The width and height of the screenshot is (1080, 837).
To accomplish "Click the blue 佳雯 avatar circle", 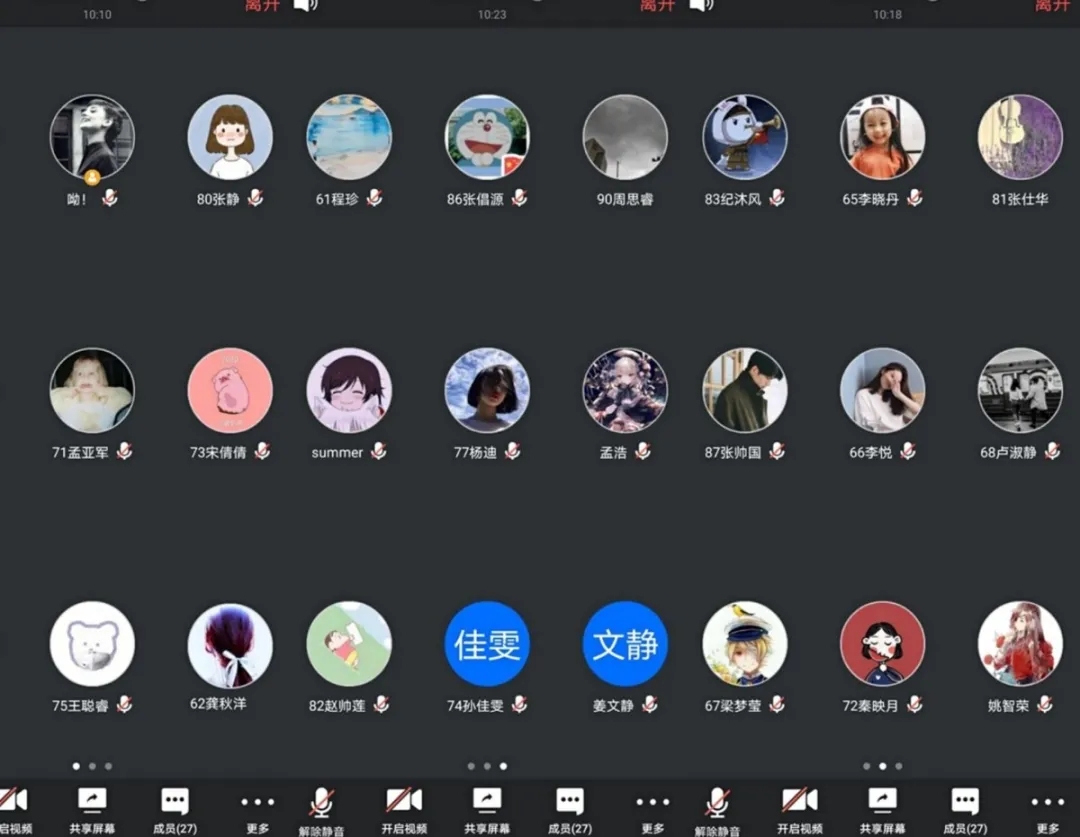I will click(487, 644).
